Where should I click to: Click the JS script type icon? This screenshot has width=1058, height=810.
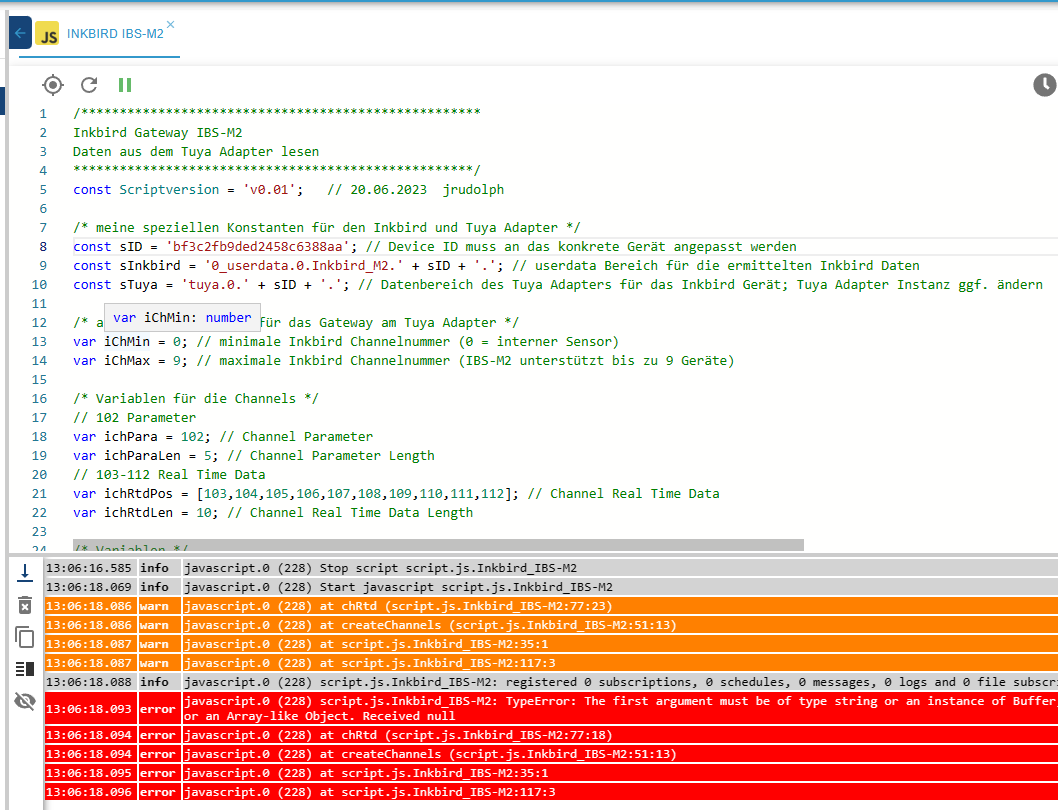coord(47,34)
